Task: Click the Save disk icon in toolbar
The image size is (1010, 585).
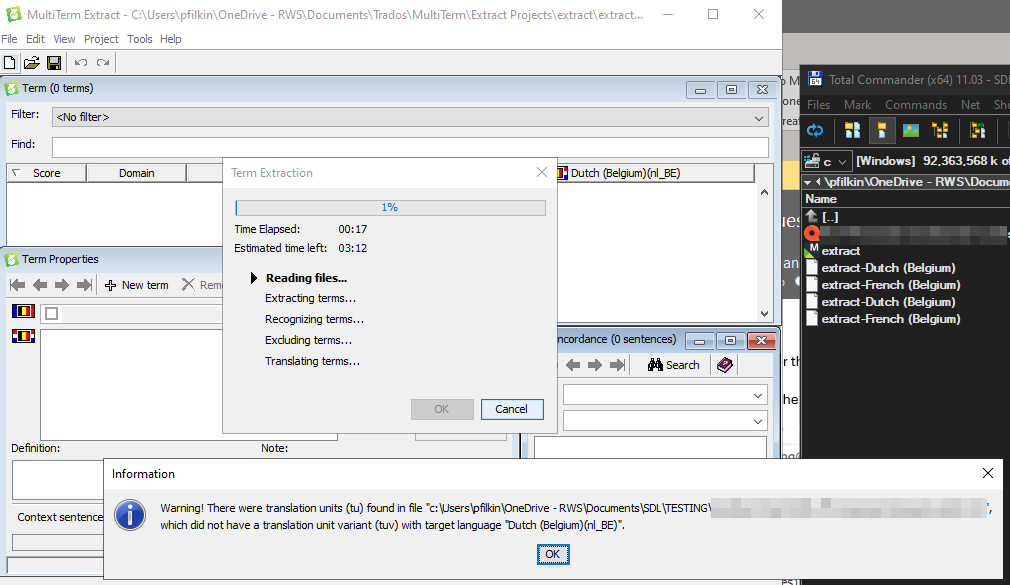Action: tap(54, 62)
